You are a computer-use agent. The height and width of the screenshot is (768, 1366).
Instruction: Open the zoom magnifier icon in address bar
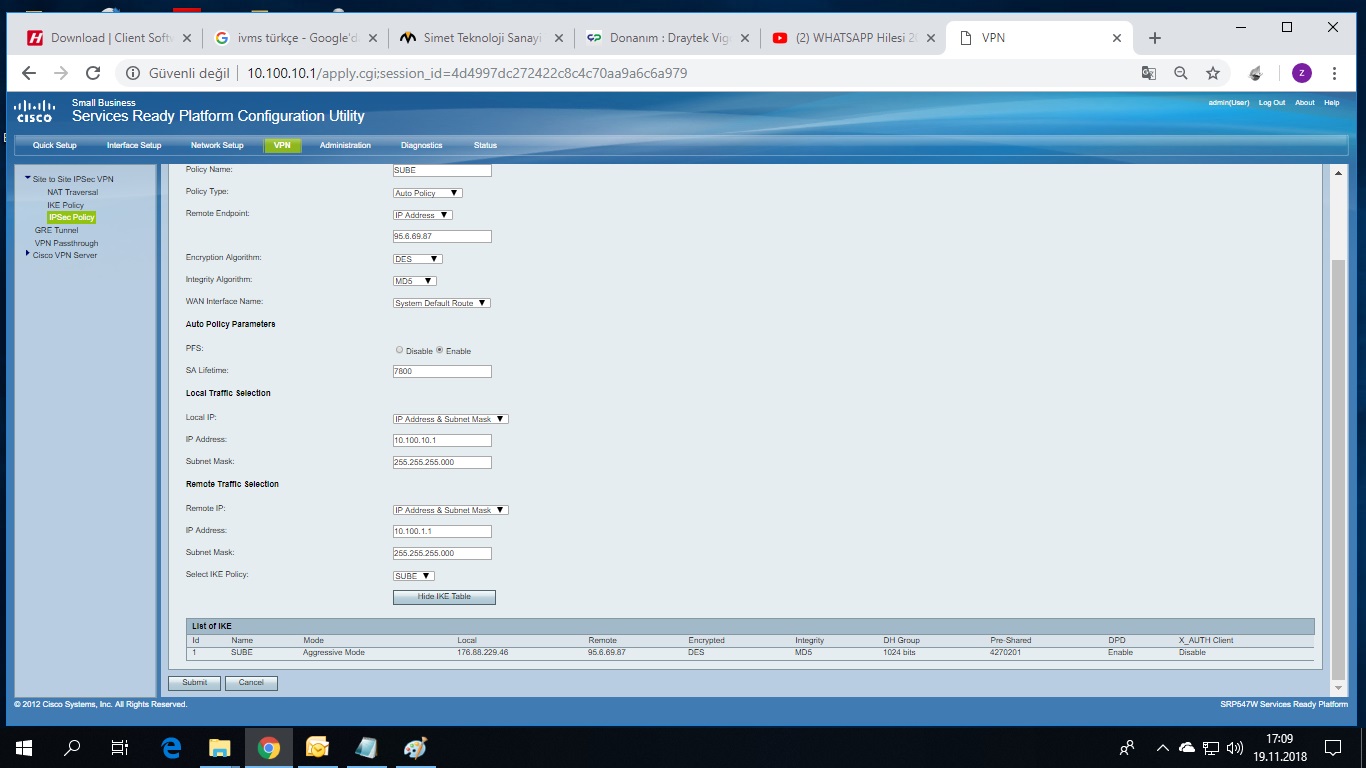tap(1181, 73)
